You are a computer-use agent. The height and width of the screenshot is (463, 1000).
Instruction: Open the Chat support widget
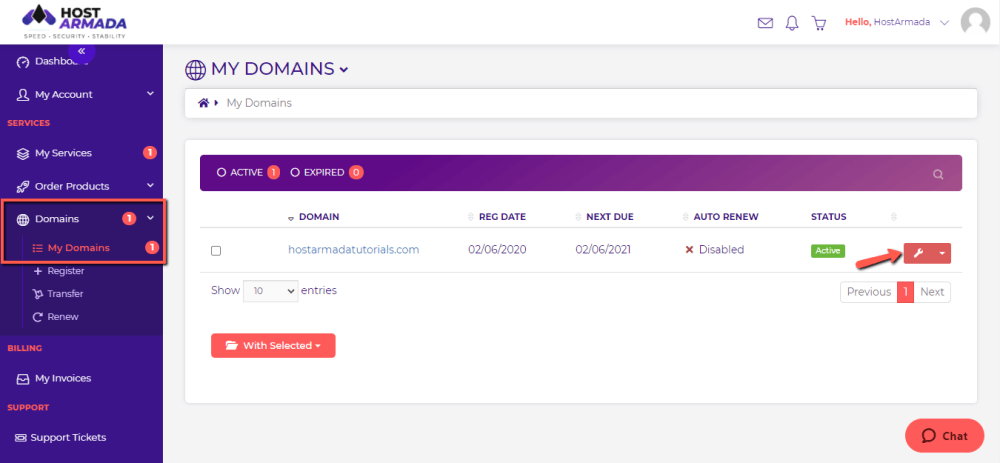944,436
